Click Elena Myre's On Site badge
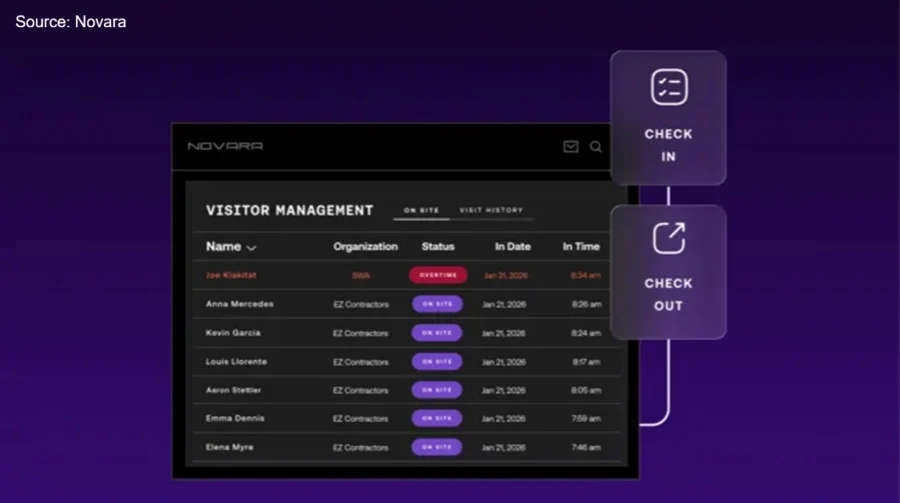The image size is (900, 503). [437, 447]
